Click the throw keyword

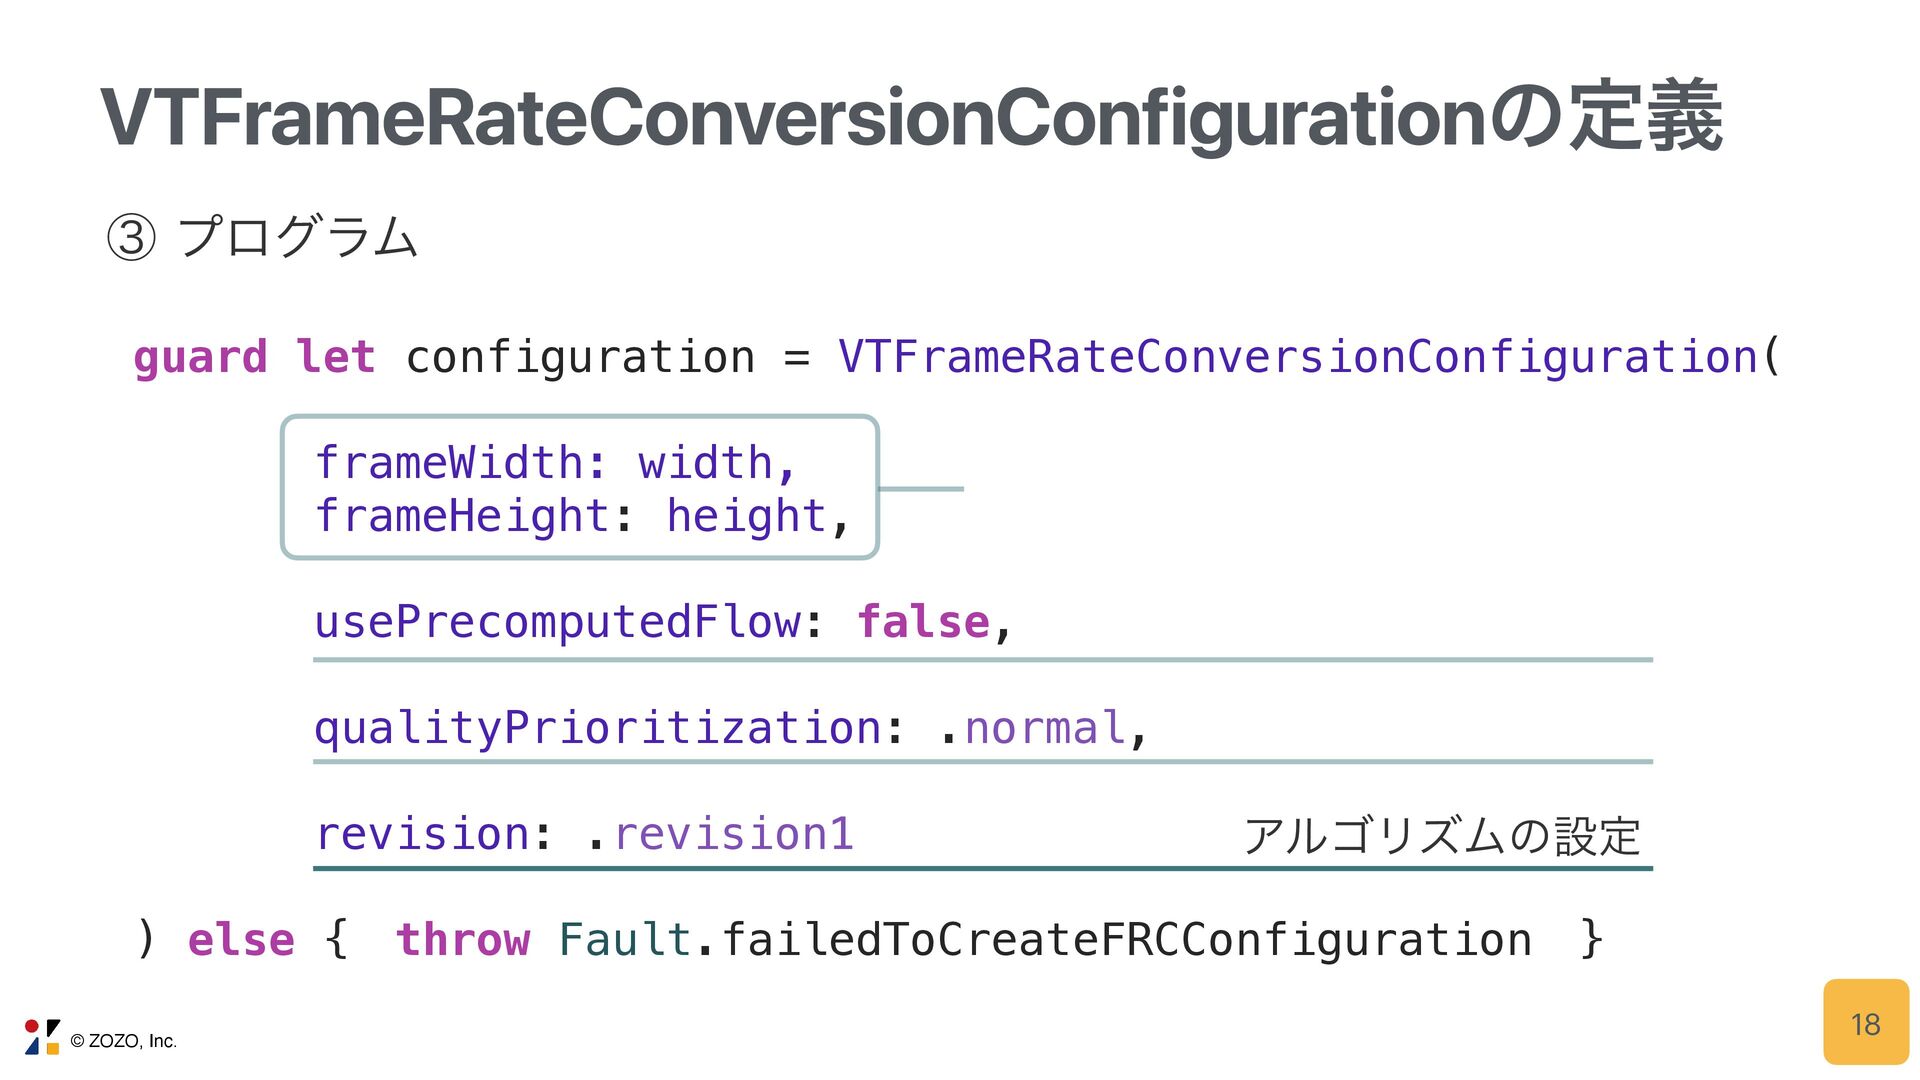point(463,940)
